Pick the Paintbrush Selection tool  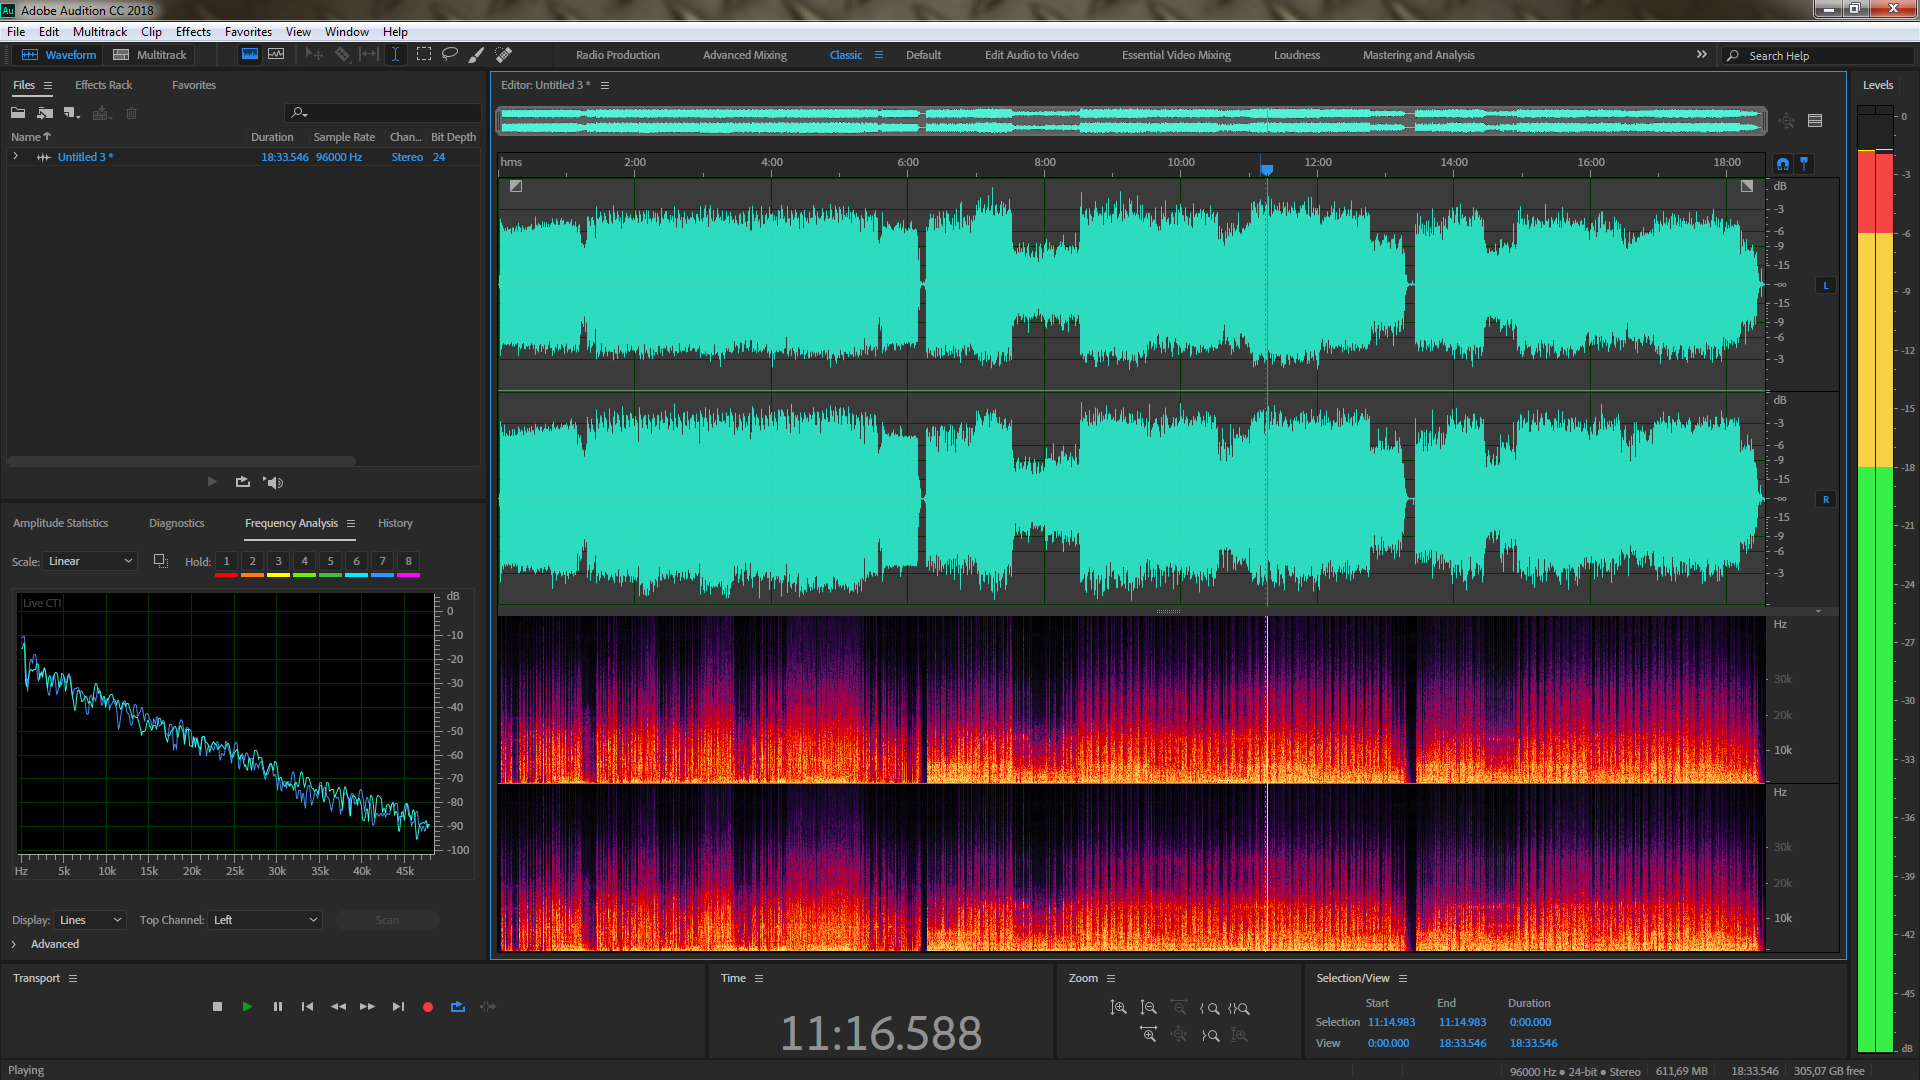coord(477,54)
